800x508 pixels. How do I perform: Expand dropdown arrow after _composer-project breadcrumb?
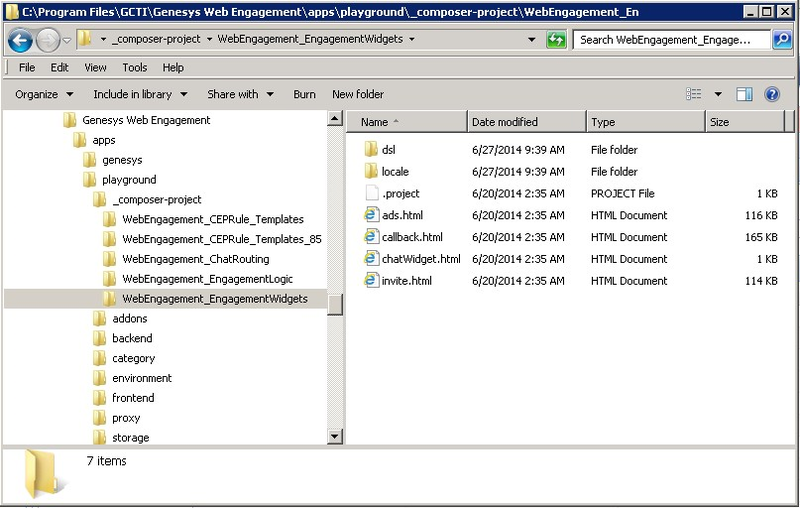[x=209, y=39]
